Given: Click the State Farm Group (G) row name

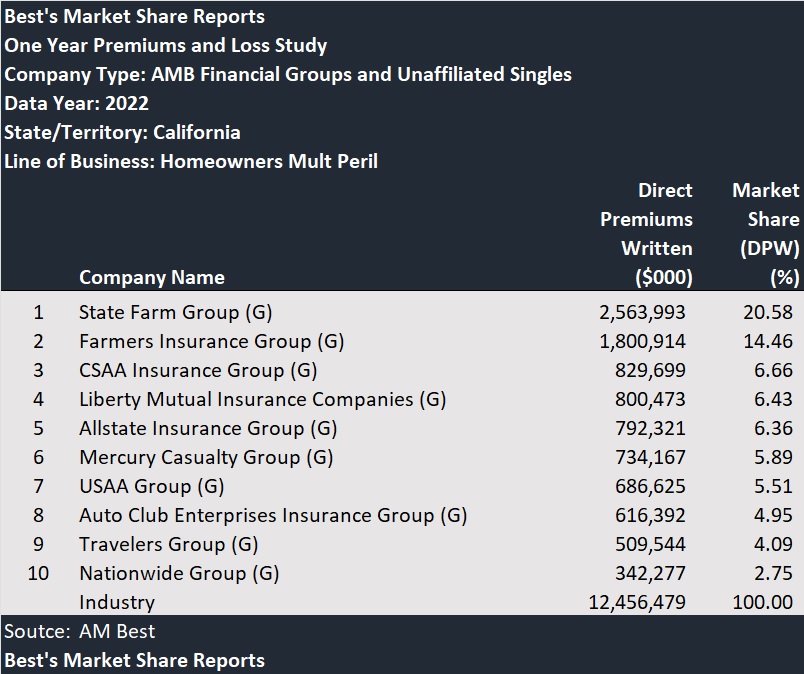Looking at the screenshot, I should pyautogui.click(x=175, y=312).
